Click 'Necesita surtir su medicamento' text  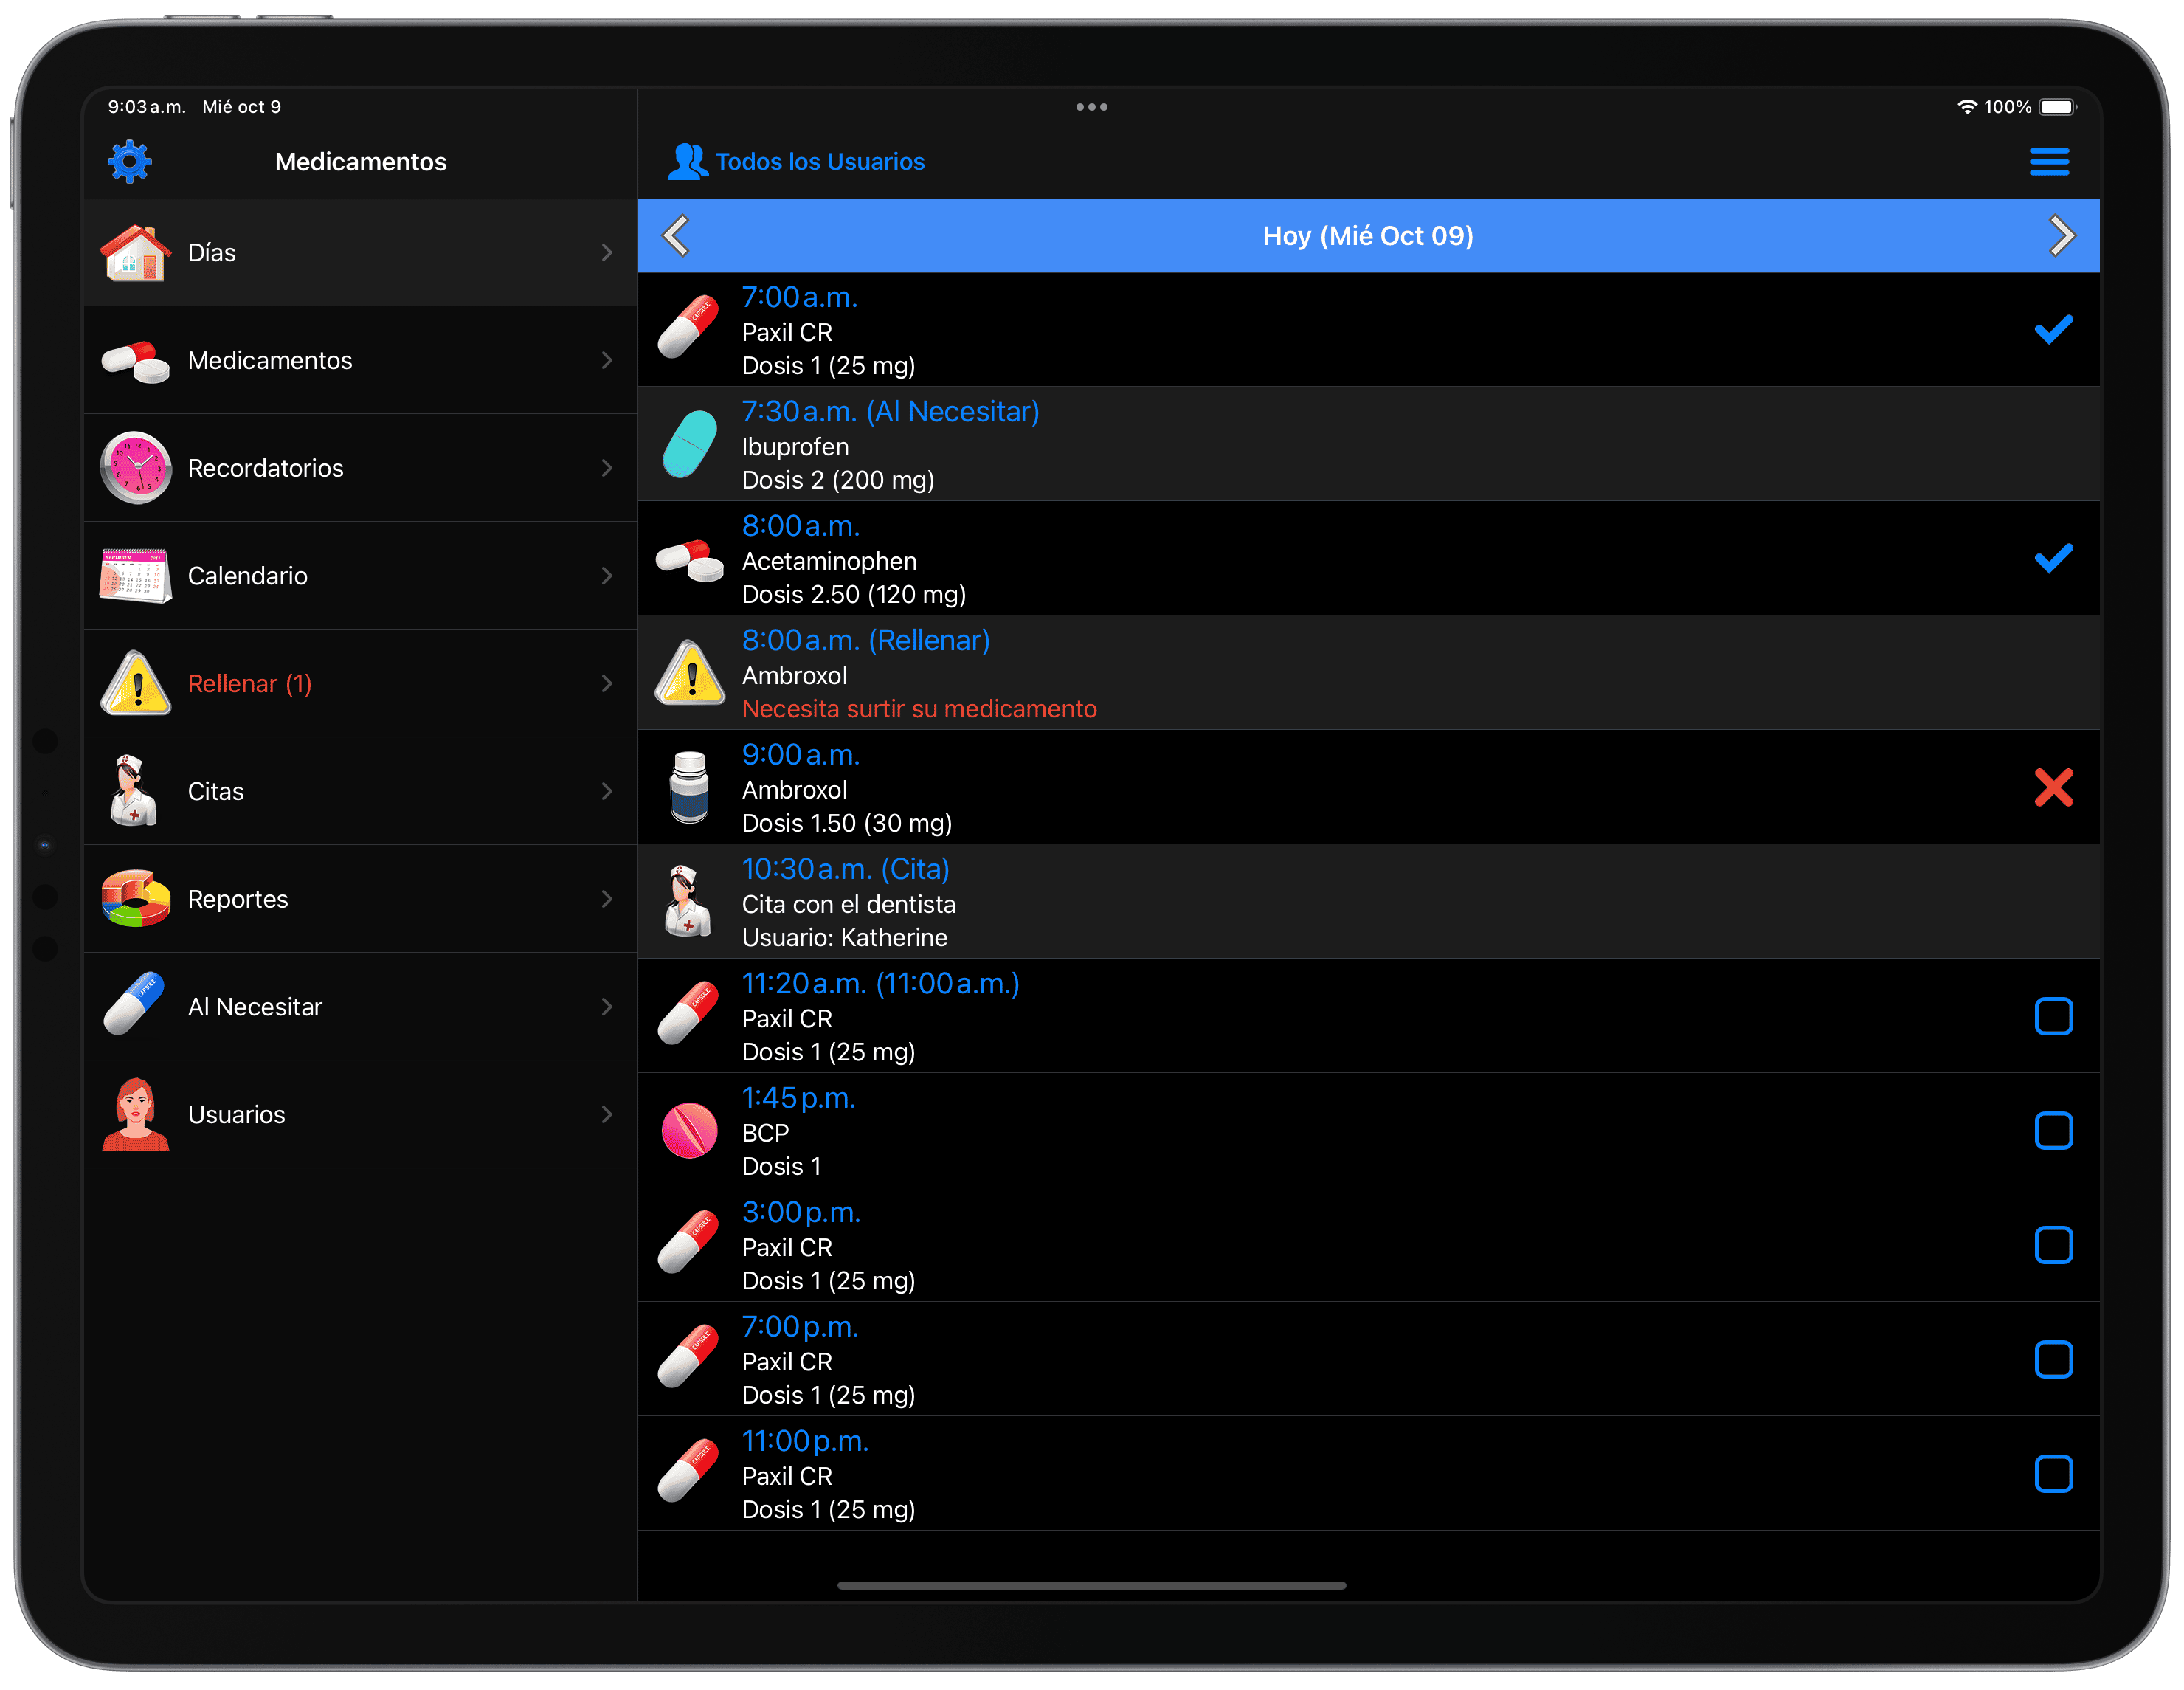[x=920, y=709]
